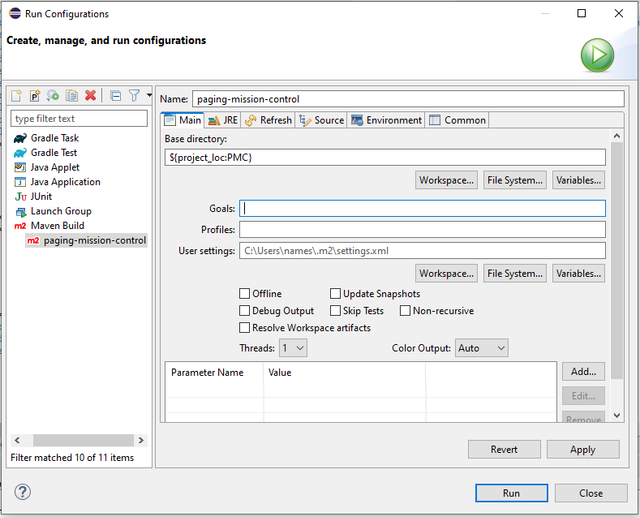
Task: Click File System button under User settings
Action: pyautogui.click(x=515, y=273)
